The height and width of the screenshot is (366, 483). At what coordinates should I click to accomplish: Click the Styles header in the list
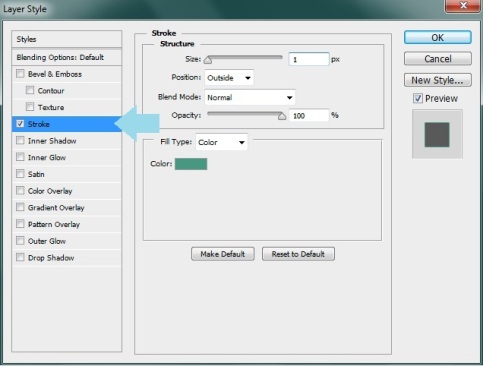coord(67,39)
